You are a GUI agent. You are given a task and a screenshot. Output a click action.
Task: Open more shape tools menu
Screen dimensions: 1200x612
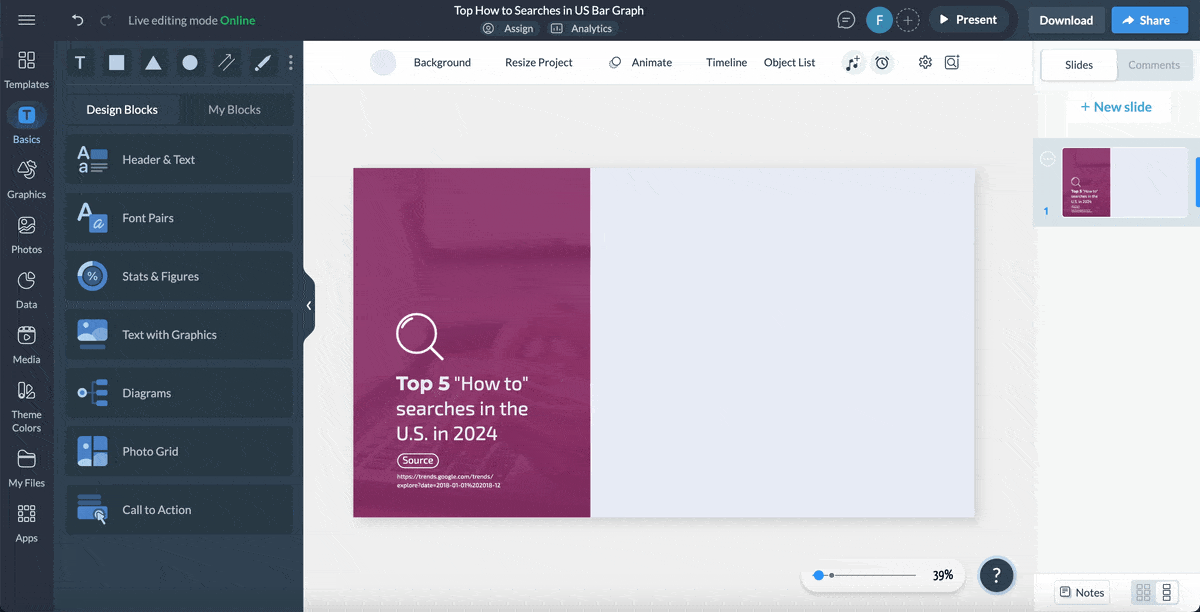[291, 63]
